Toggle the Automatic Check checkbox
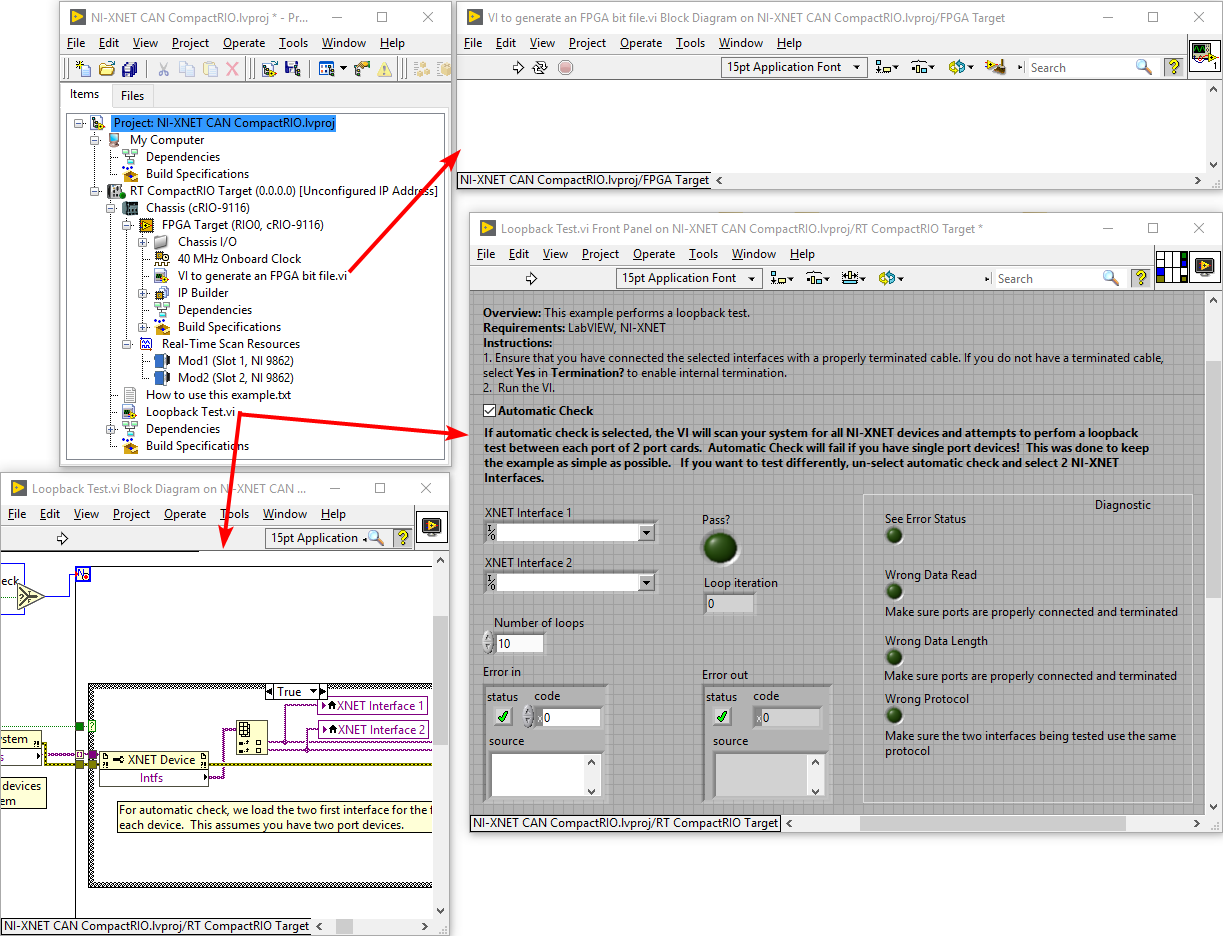1223x936 pixels. 490,410
